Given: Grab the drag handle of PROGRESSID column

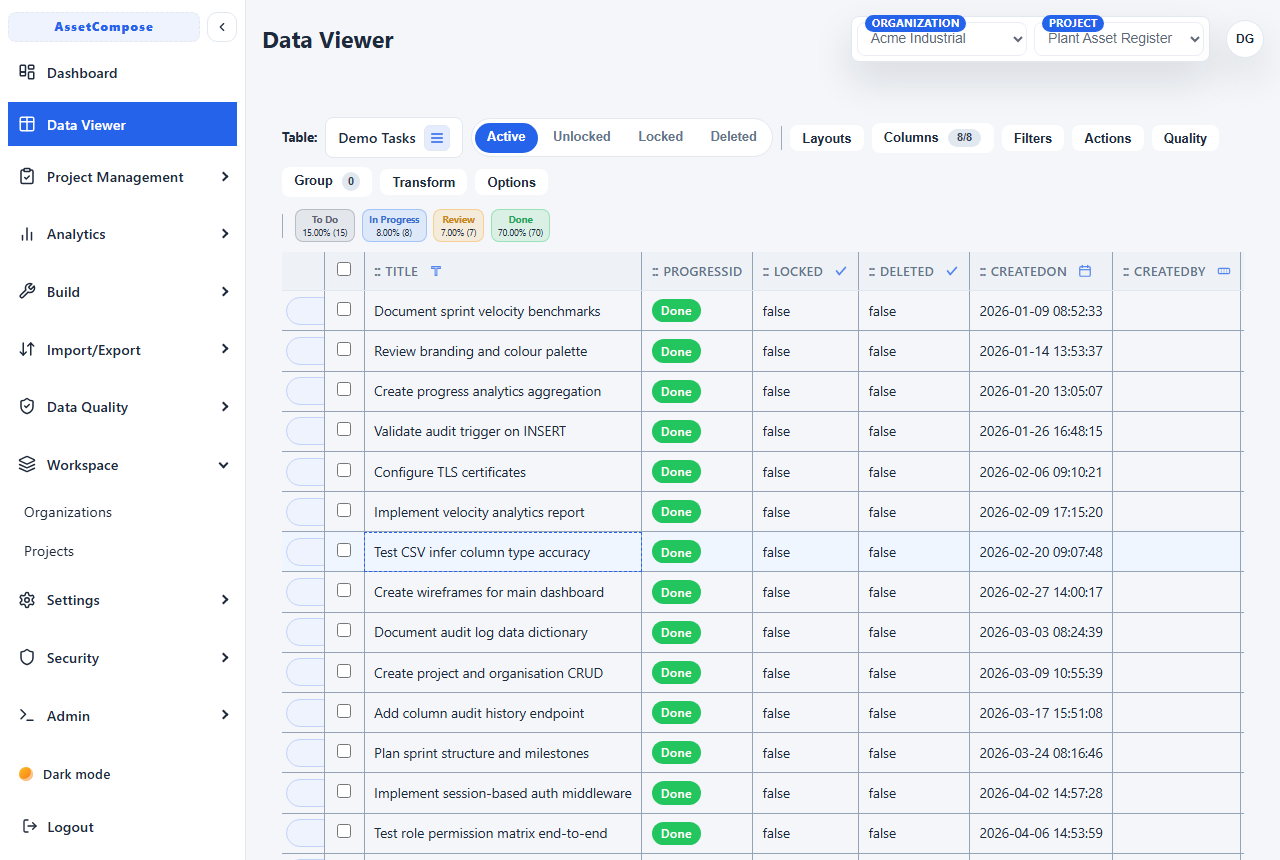Looking at the screenshot, I should (655, 272).
